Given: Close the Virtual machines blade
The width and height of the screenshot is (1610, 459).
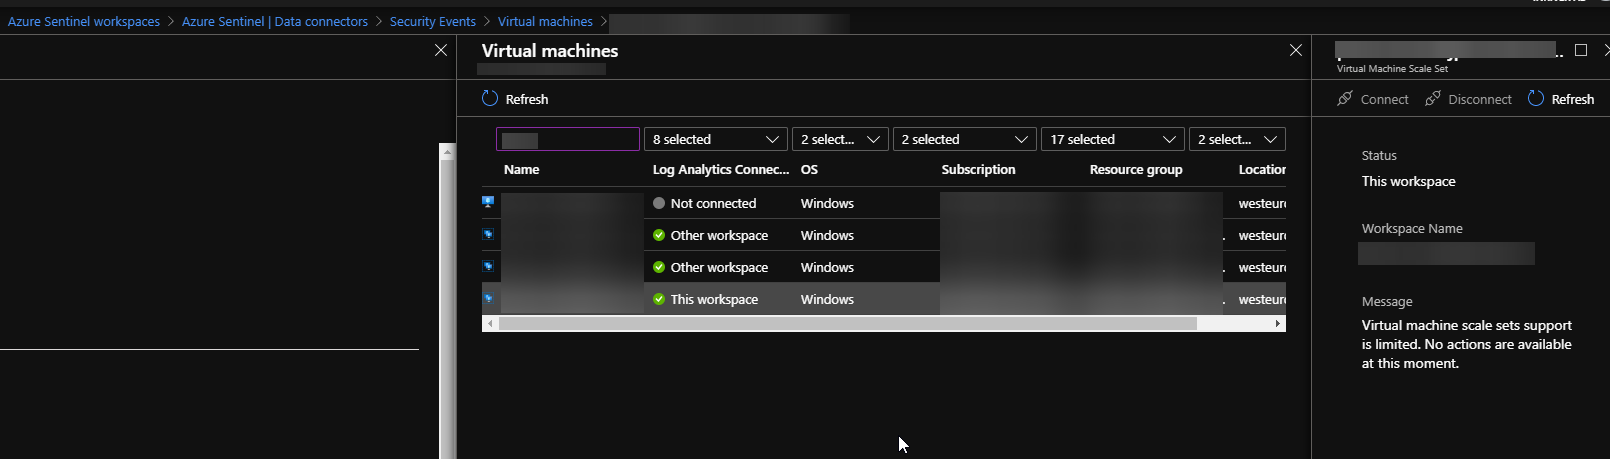Looking at the screenshot, I should coord(1296,50).
